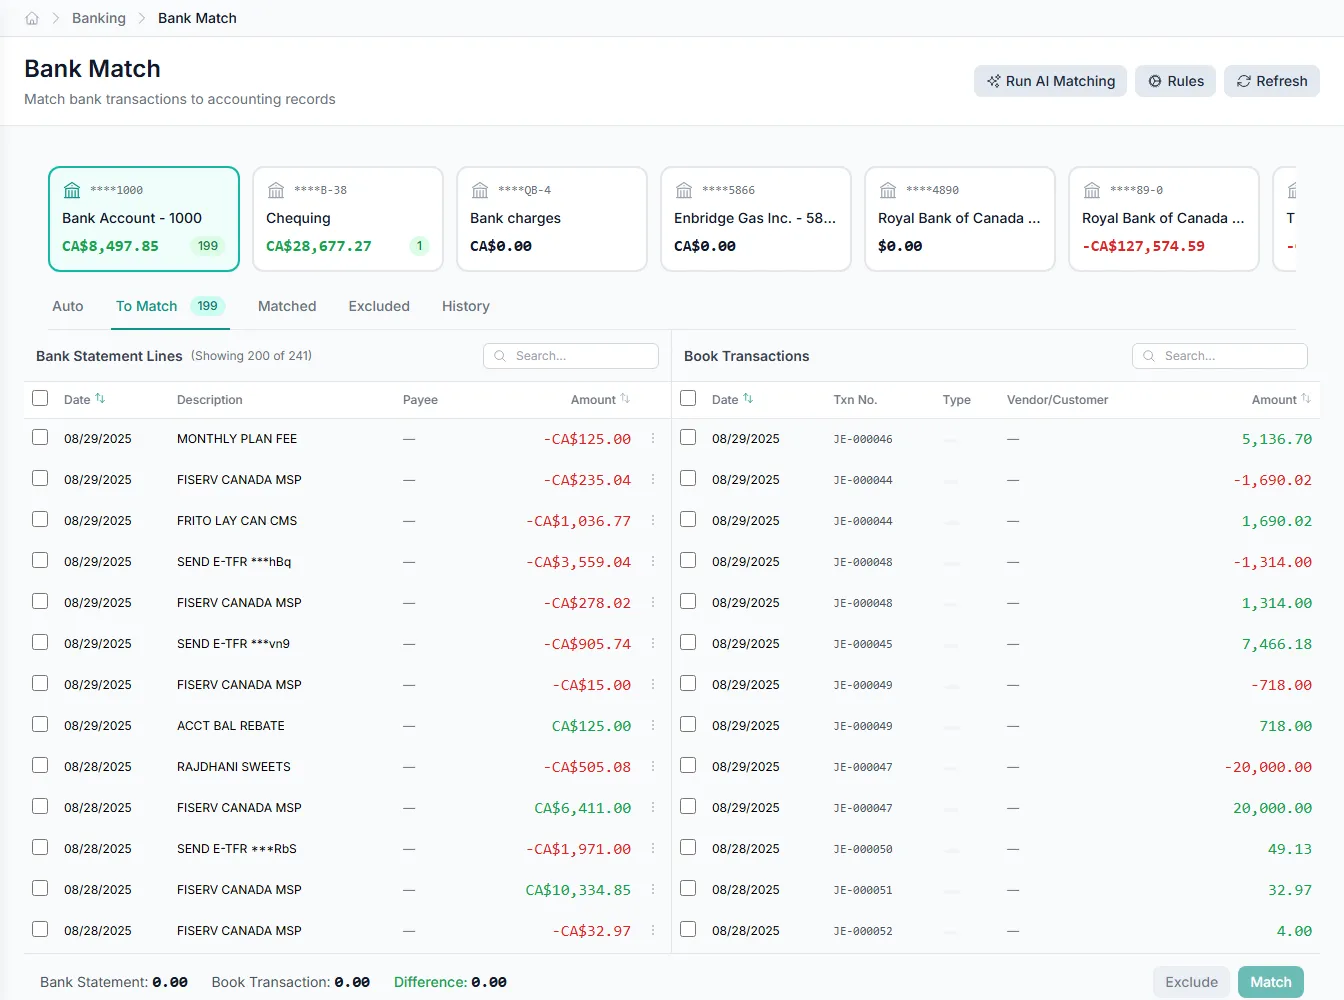Open row menu for RAJDHANI SWEETS
The width and height of the screenshot is (1344, 1000).
point(653,766)
